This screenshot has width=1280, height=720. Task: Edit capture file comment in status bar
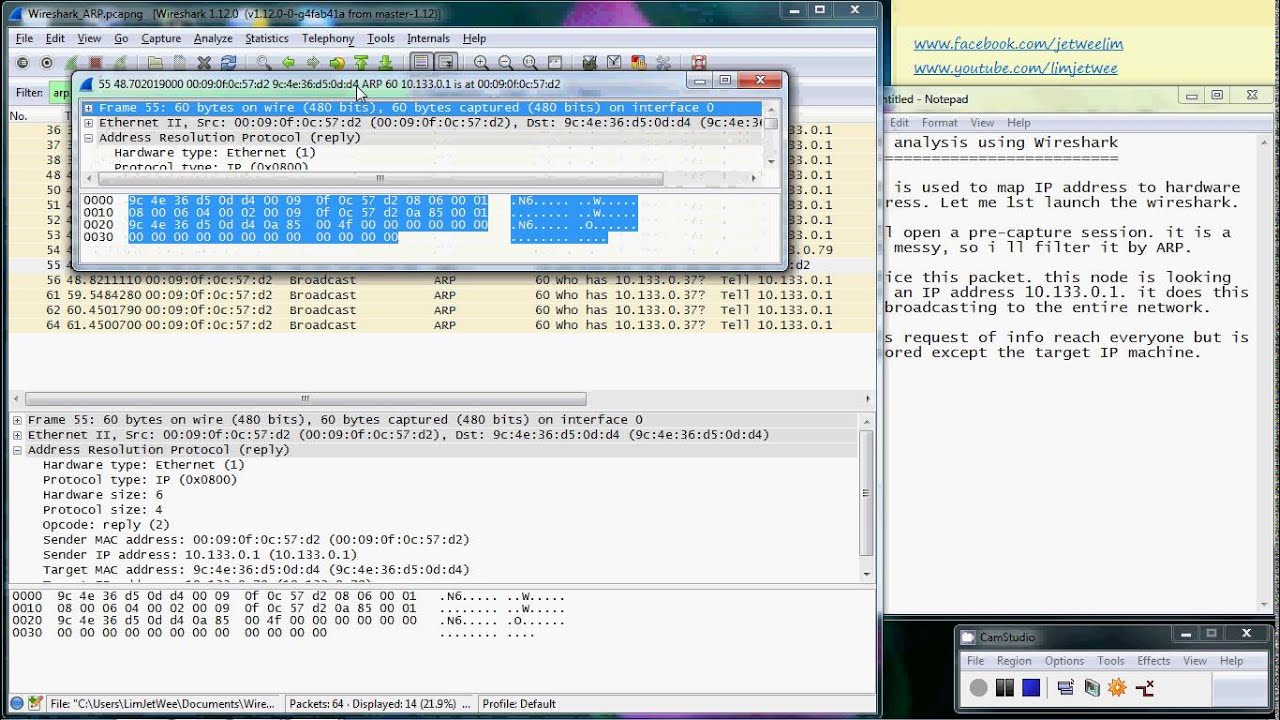[35, 703]
